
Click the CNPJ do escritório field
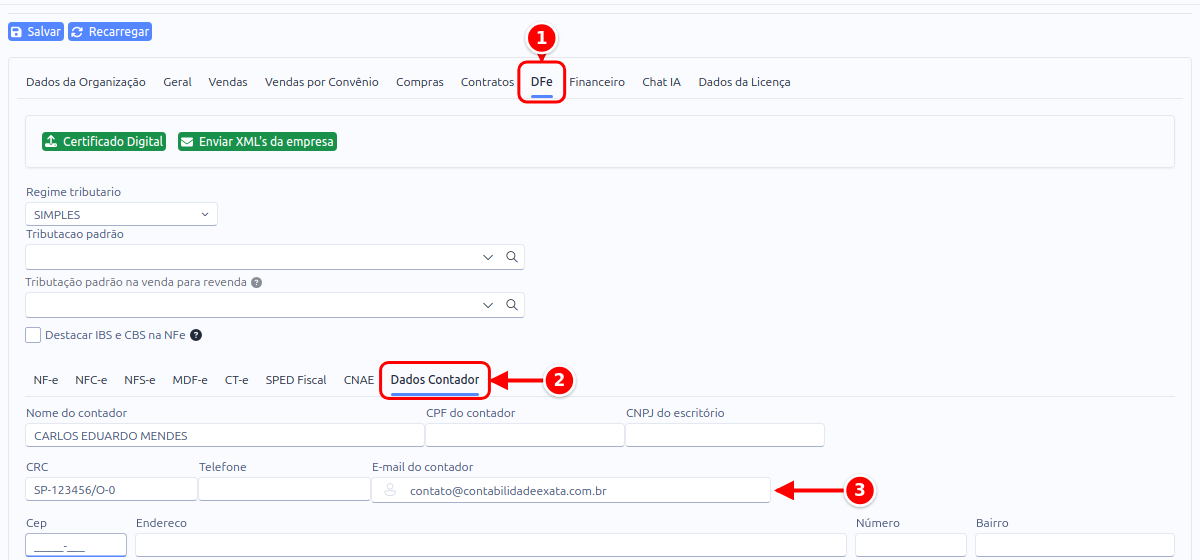(x=725, y=435)
